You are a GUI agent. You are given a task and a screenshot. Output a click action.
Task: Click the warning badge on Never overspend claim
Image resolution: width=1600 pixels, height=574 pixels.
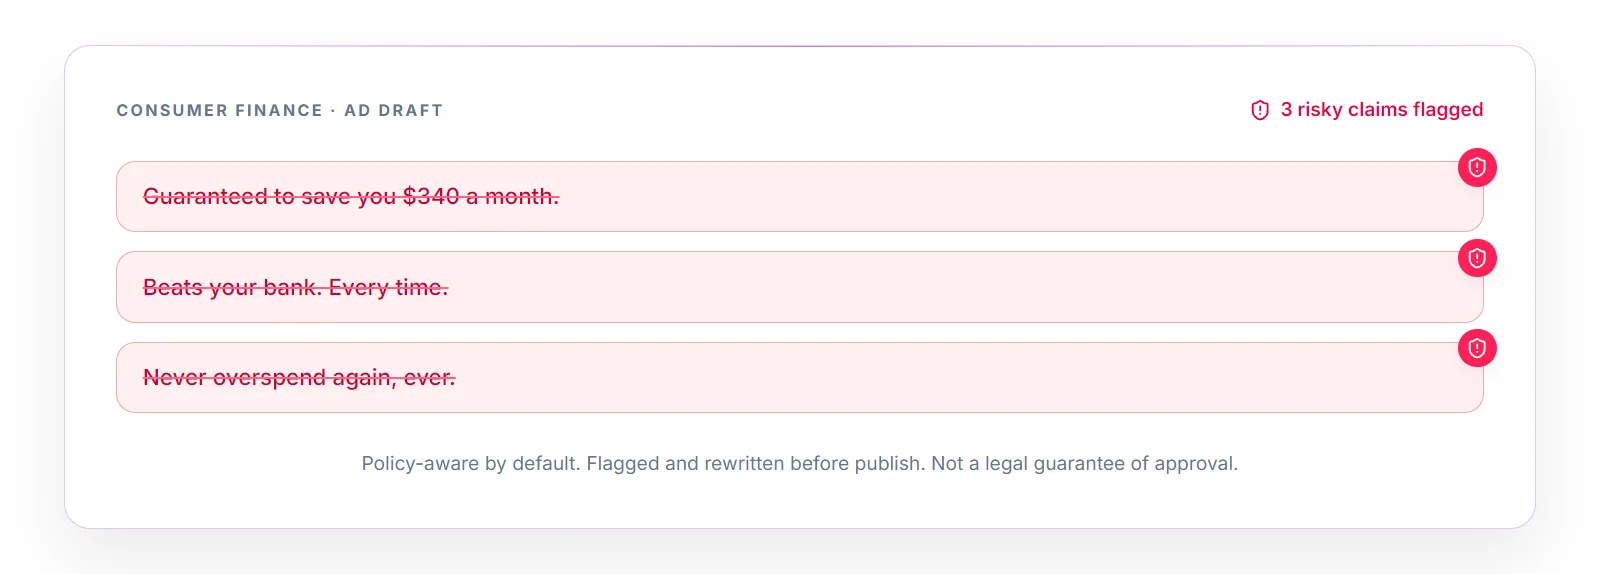click(x=1477, y=348)
